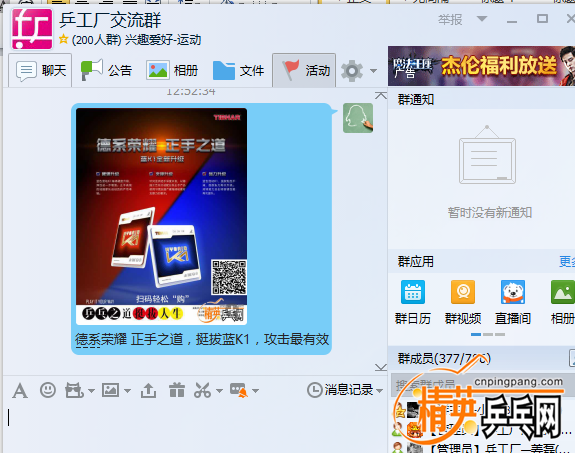This screenshot has height=453, width=575.
Task: Click the 德系荣耀 正手之道 message text
Action: 202,339
